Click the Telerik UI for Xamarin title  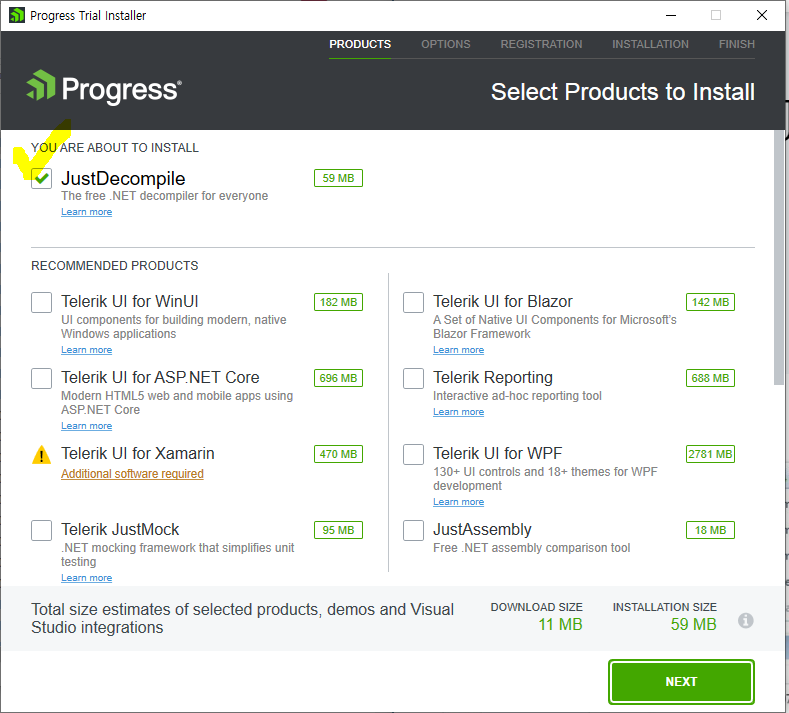(x=138, y=453)
